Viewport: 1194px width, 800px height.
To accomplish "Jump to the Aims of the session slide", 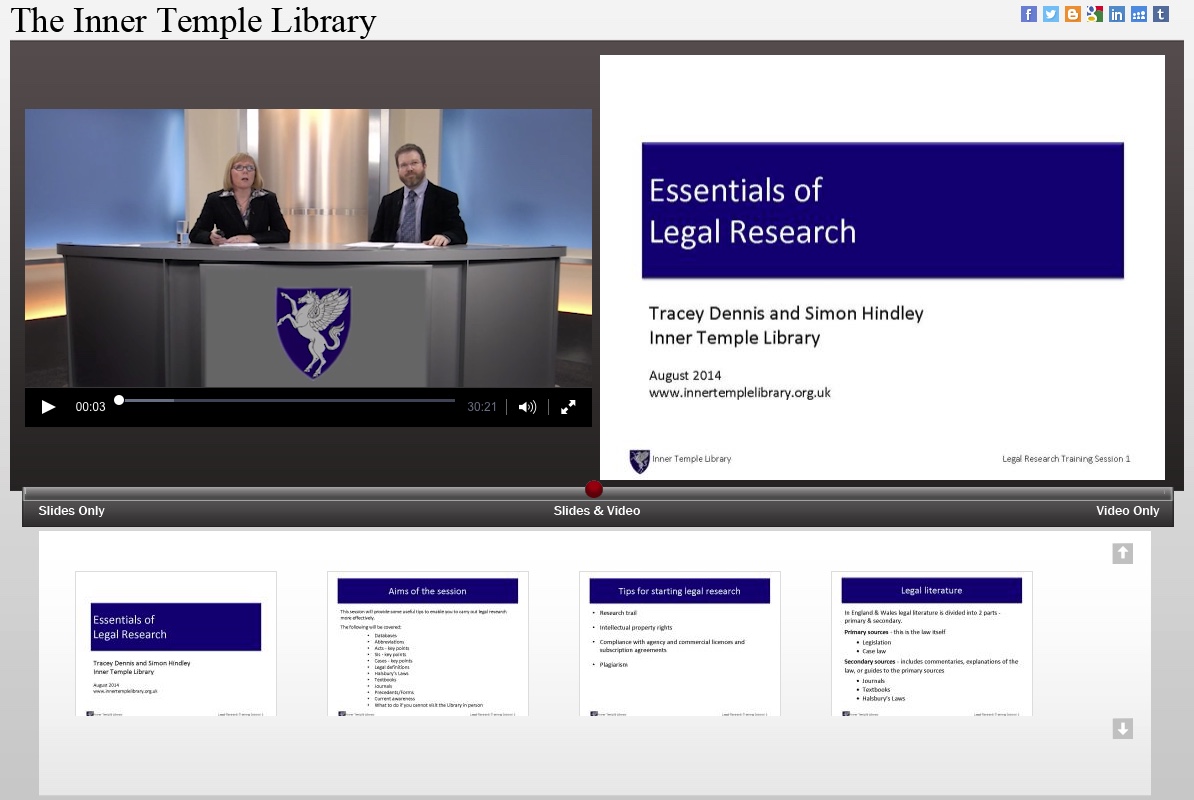I will [428, 644].
